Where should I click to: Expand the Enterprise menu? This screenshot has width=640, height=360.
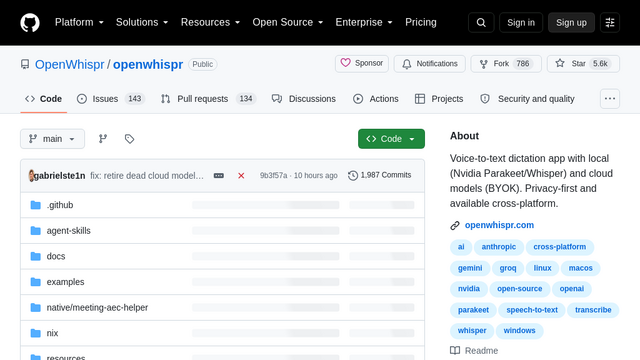coord(364,22)
